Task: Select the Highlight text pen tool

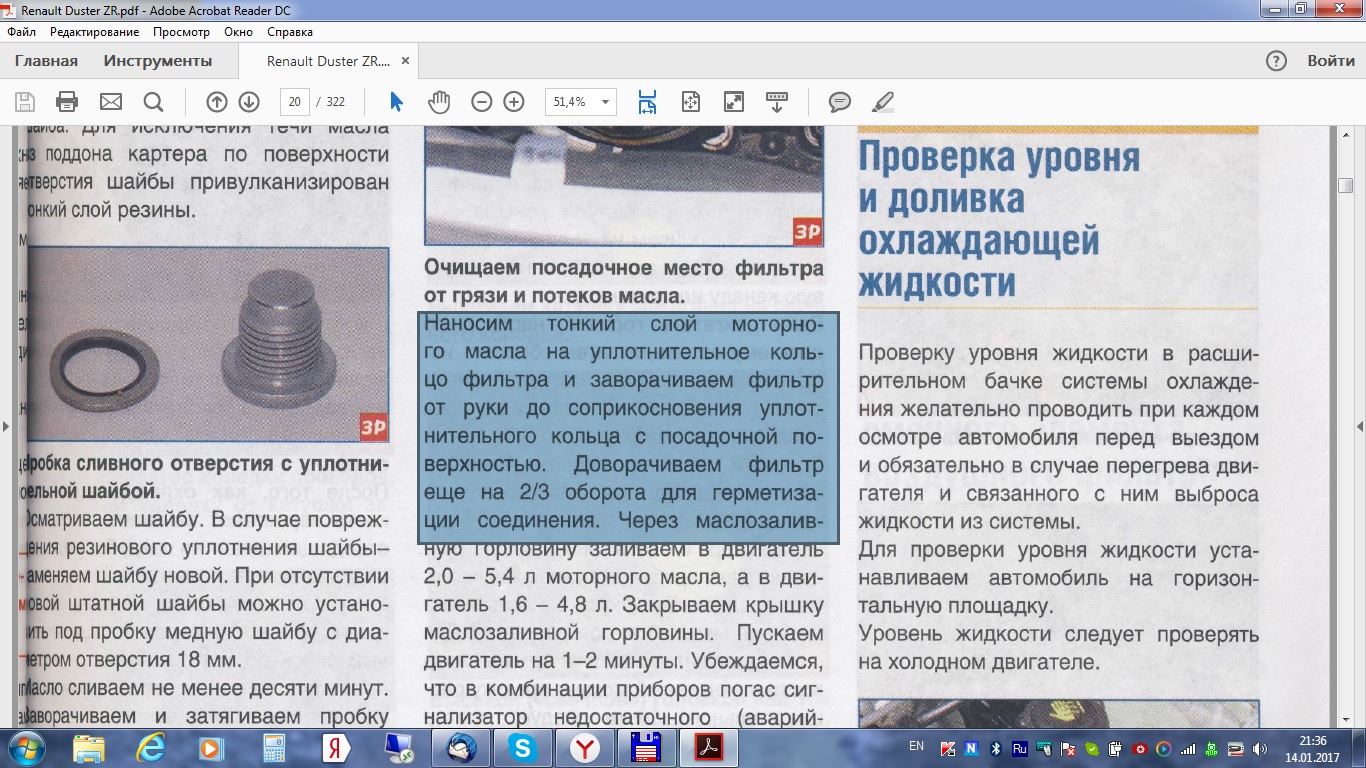Action: pyautogui.click(x=882, y=102)
